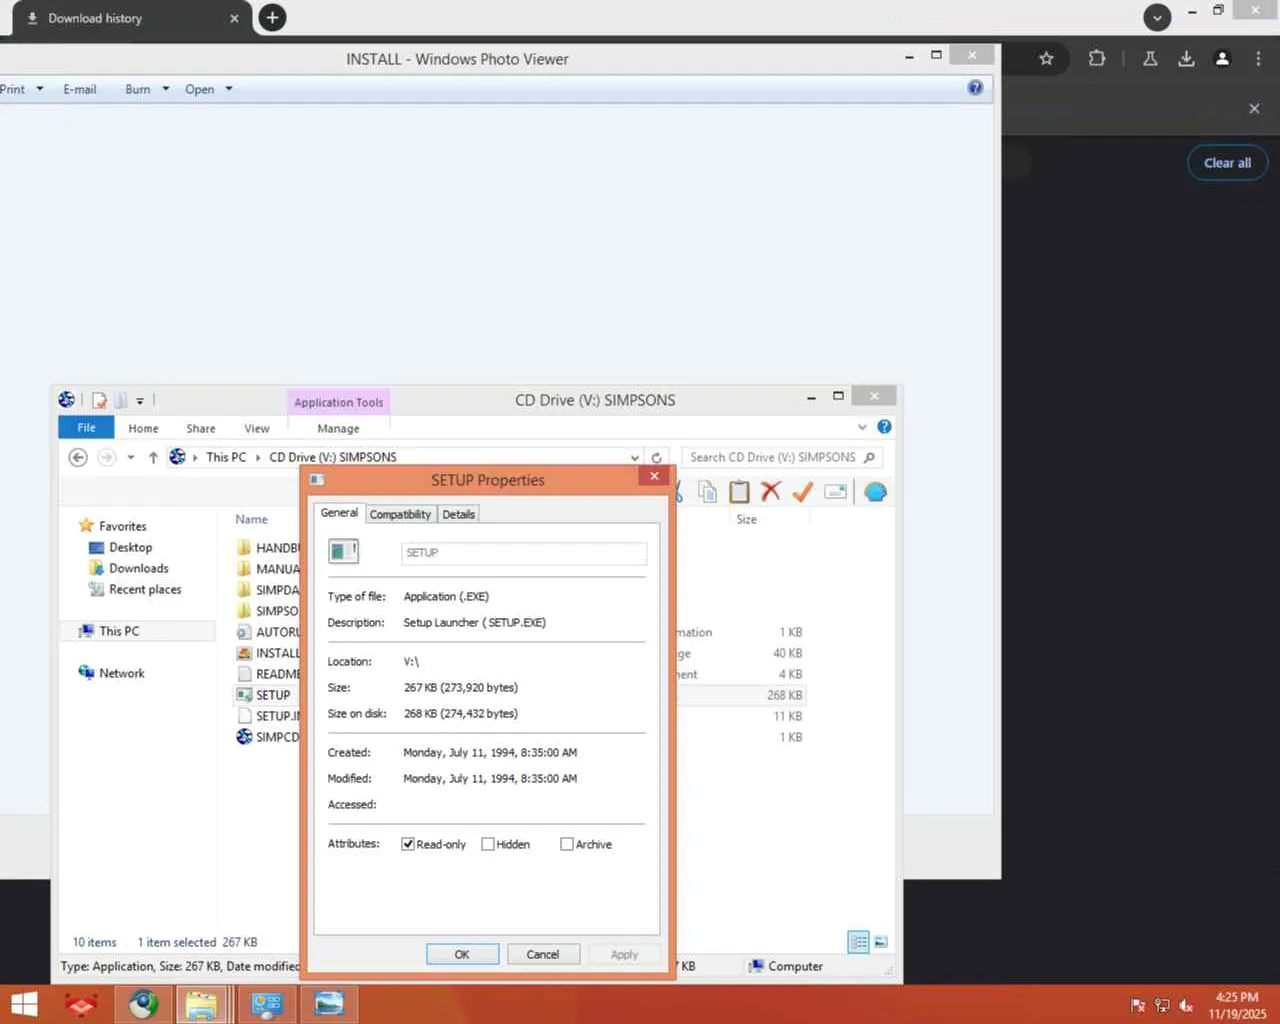Screen dimensions: 1280x1024
Task: Toggle the Hidden attribute checkbox
Action: (x=488, y=844)
